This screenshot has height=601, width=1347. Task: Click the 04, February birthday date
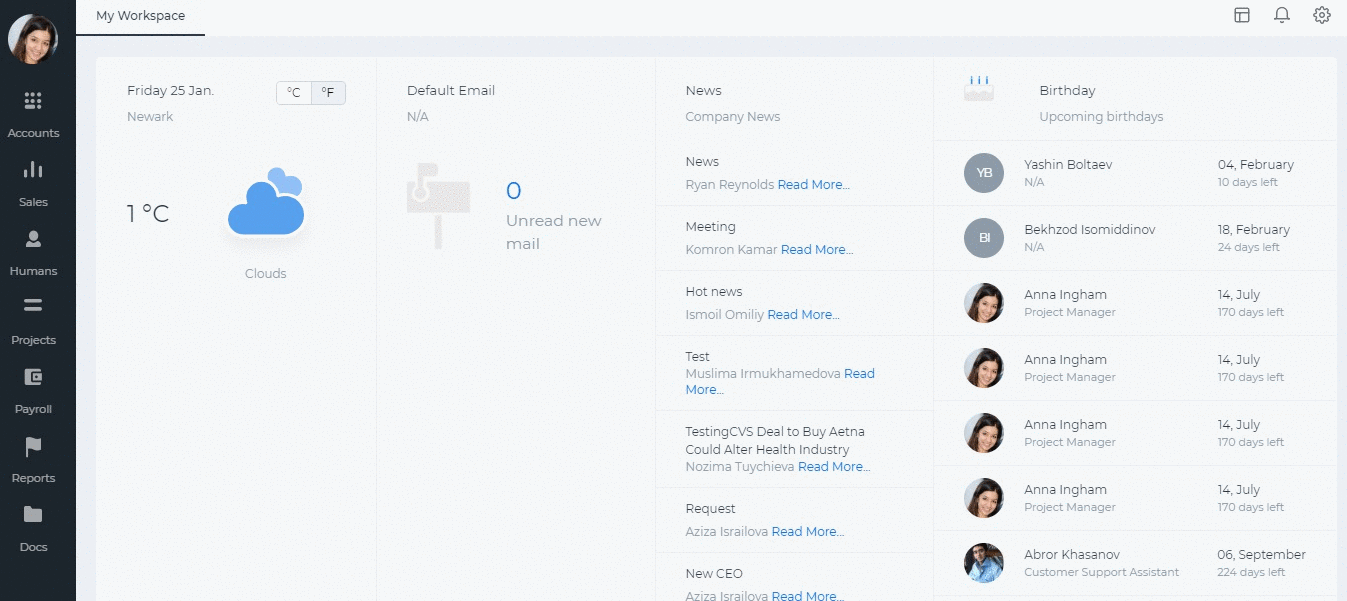(1256, 165)
